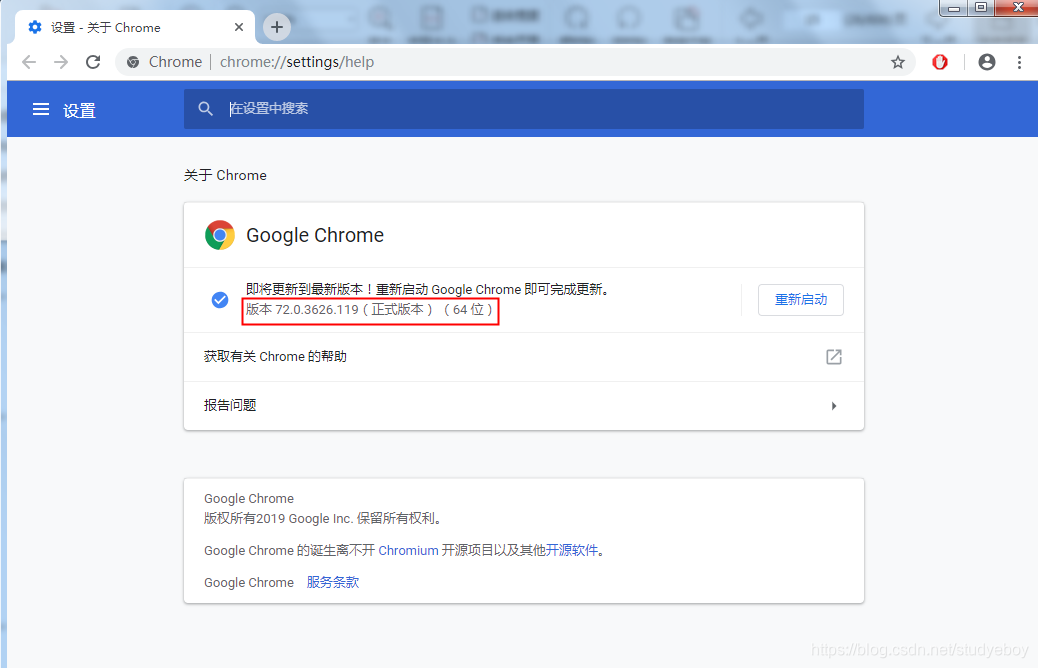This screenshot has height=668, width=1038.
Task: Focus the 在设置中搜索 search field
Action: click(x=524, y=109)
